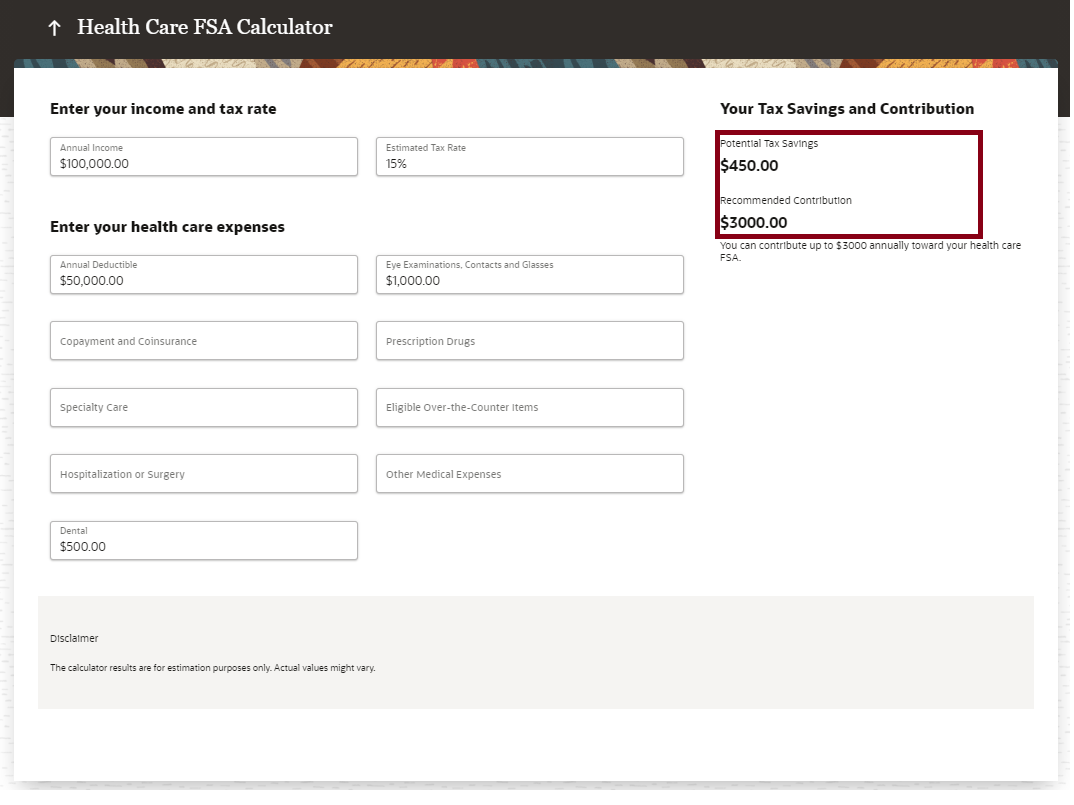Click the annual contribution limit note
Screen dimensions: 1074x805
[x=870, y=251]
